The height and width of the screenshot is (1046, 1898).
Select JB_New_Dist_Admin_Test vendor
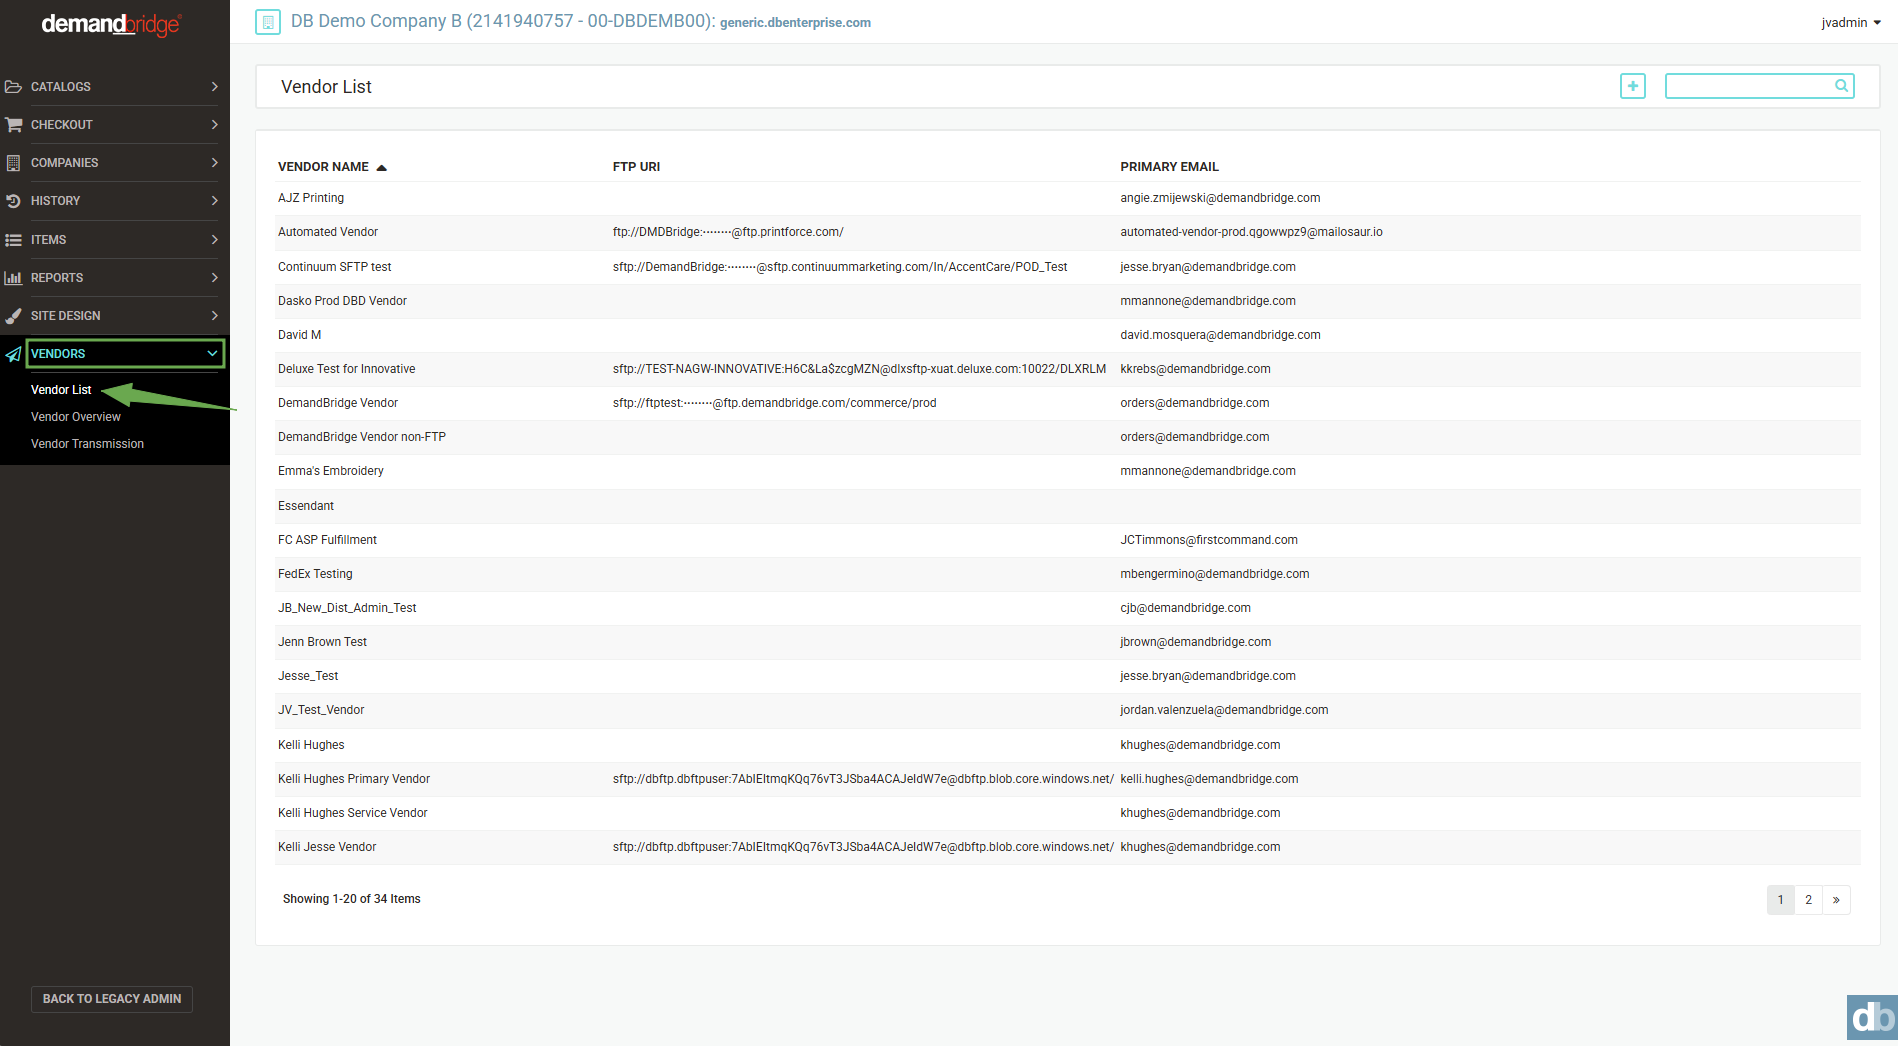point(1068,608)
